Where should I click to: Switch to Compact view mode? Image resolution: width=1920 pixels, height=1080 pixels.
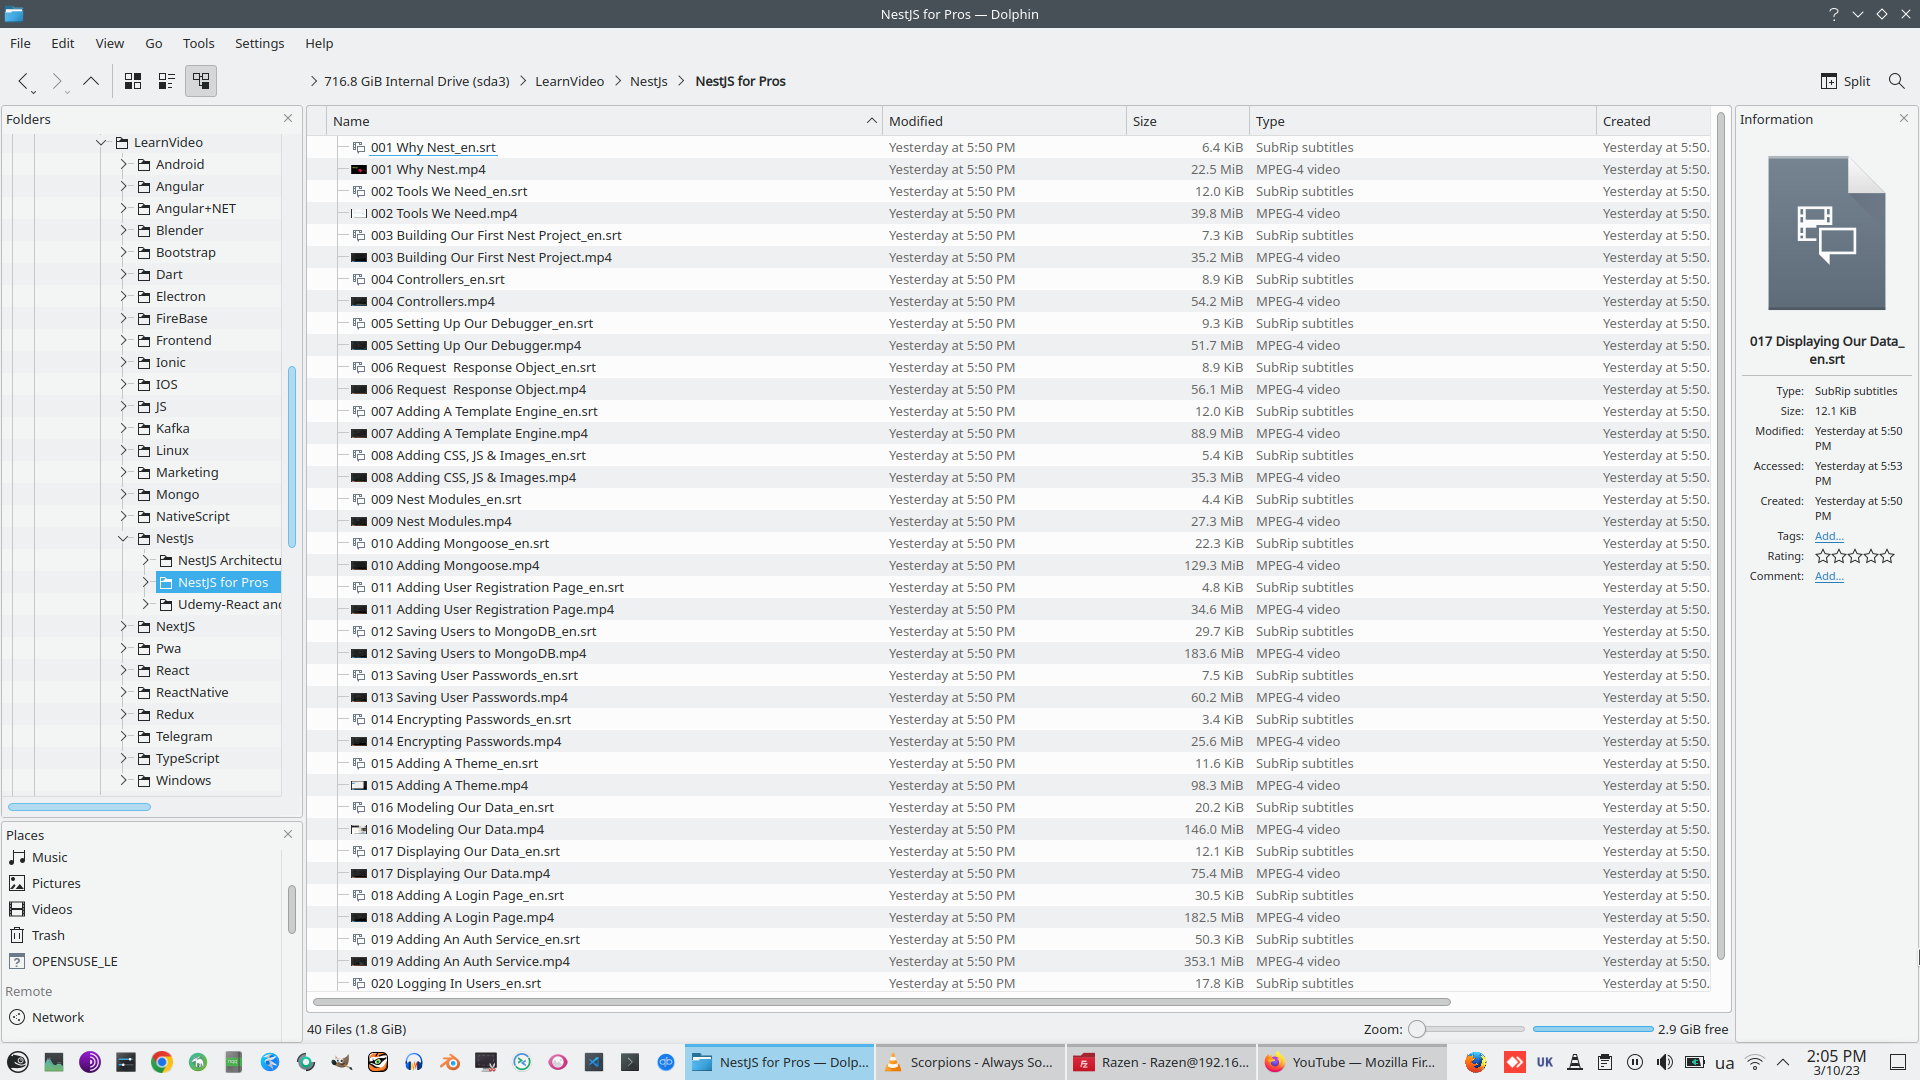(166, 81)
